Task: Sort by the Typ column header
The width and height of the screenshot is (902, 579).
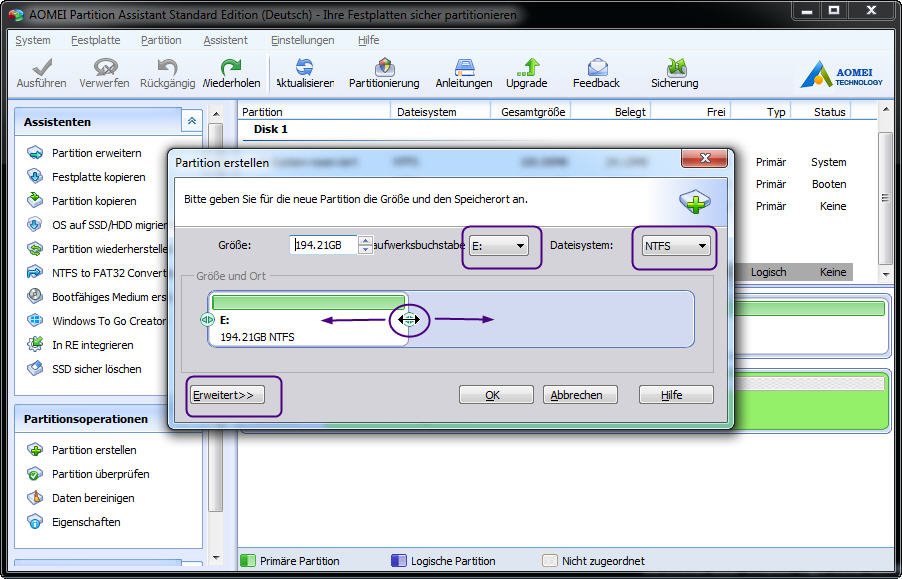Action: (761, 112)
